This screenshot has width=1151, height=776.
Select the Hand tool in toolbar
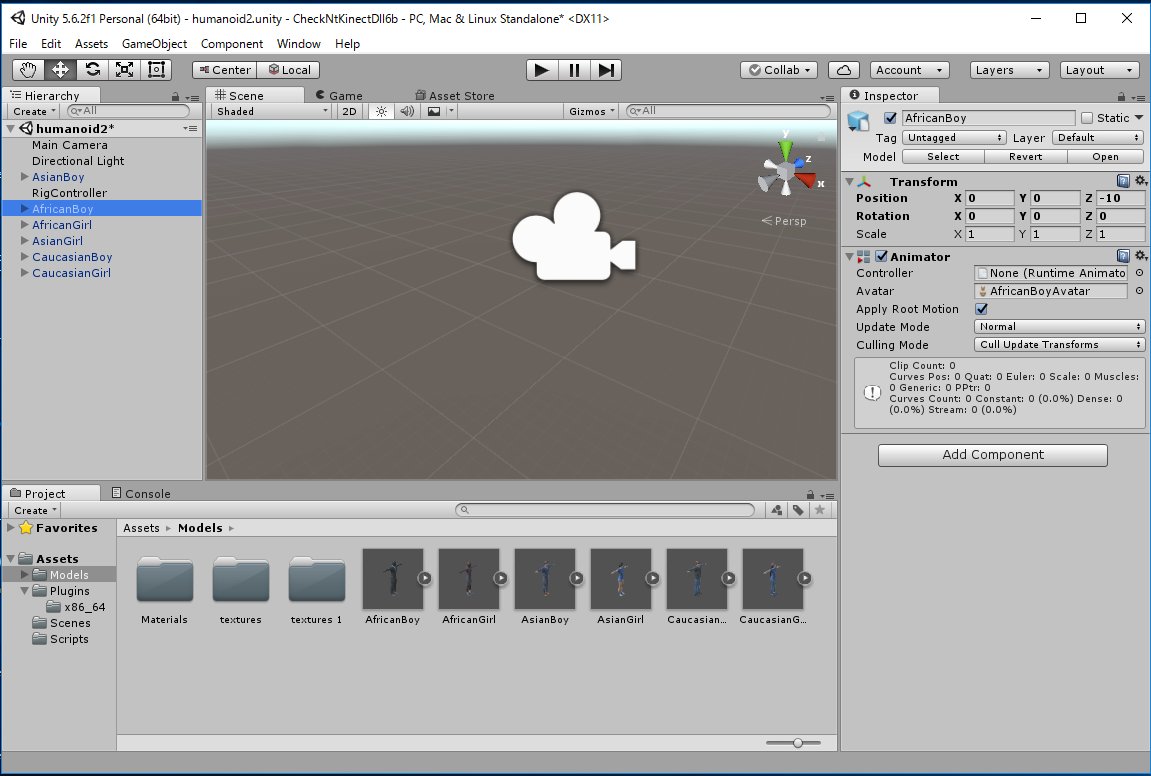28,70
